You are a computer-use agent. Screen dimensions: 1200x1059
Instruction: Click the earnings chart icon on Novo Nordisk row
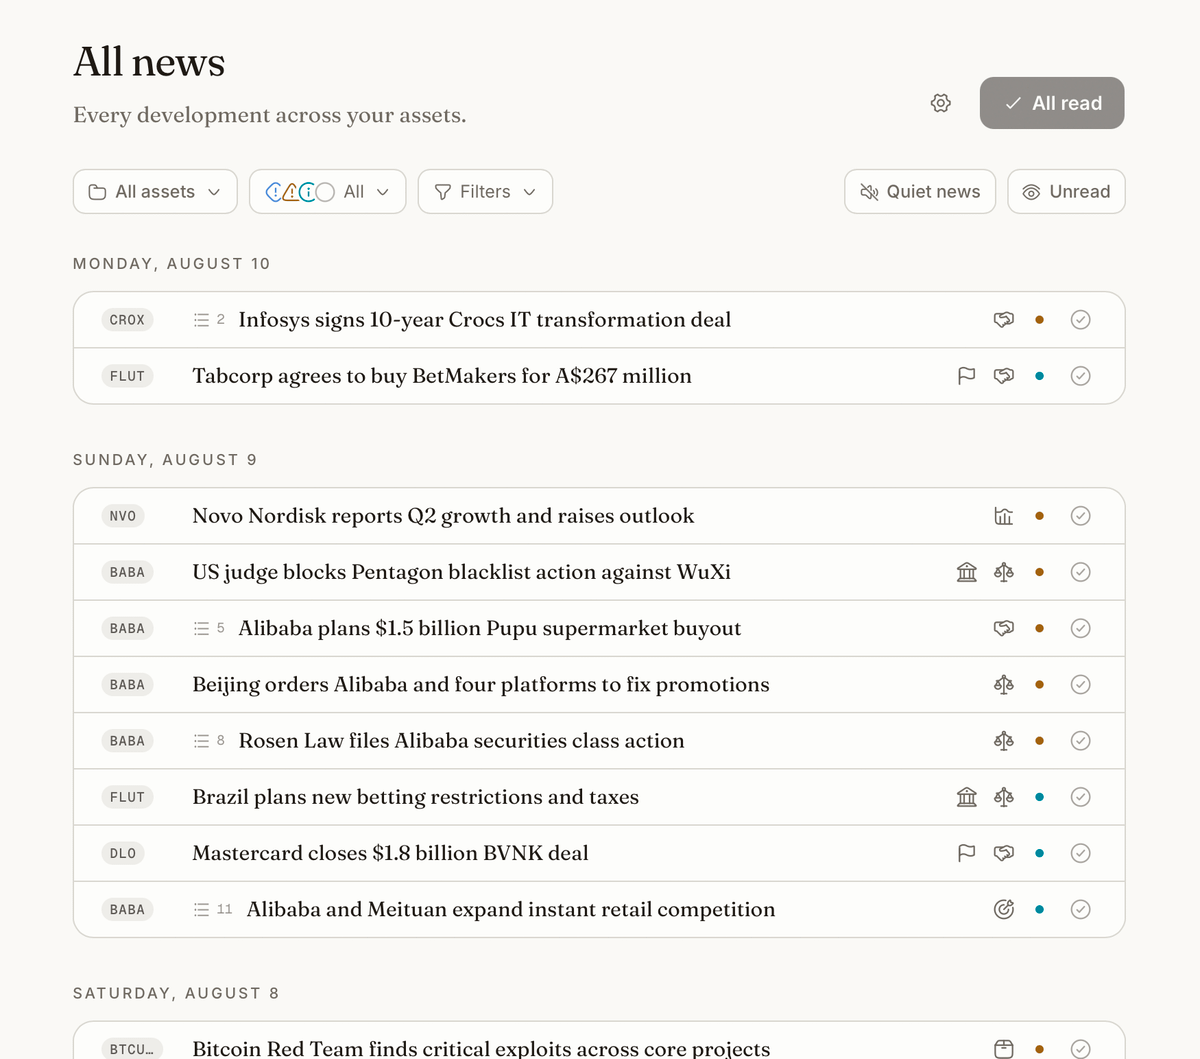point(1004,516)
